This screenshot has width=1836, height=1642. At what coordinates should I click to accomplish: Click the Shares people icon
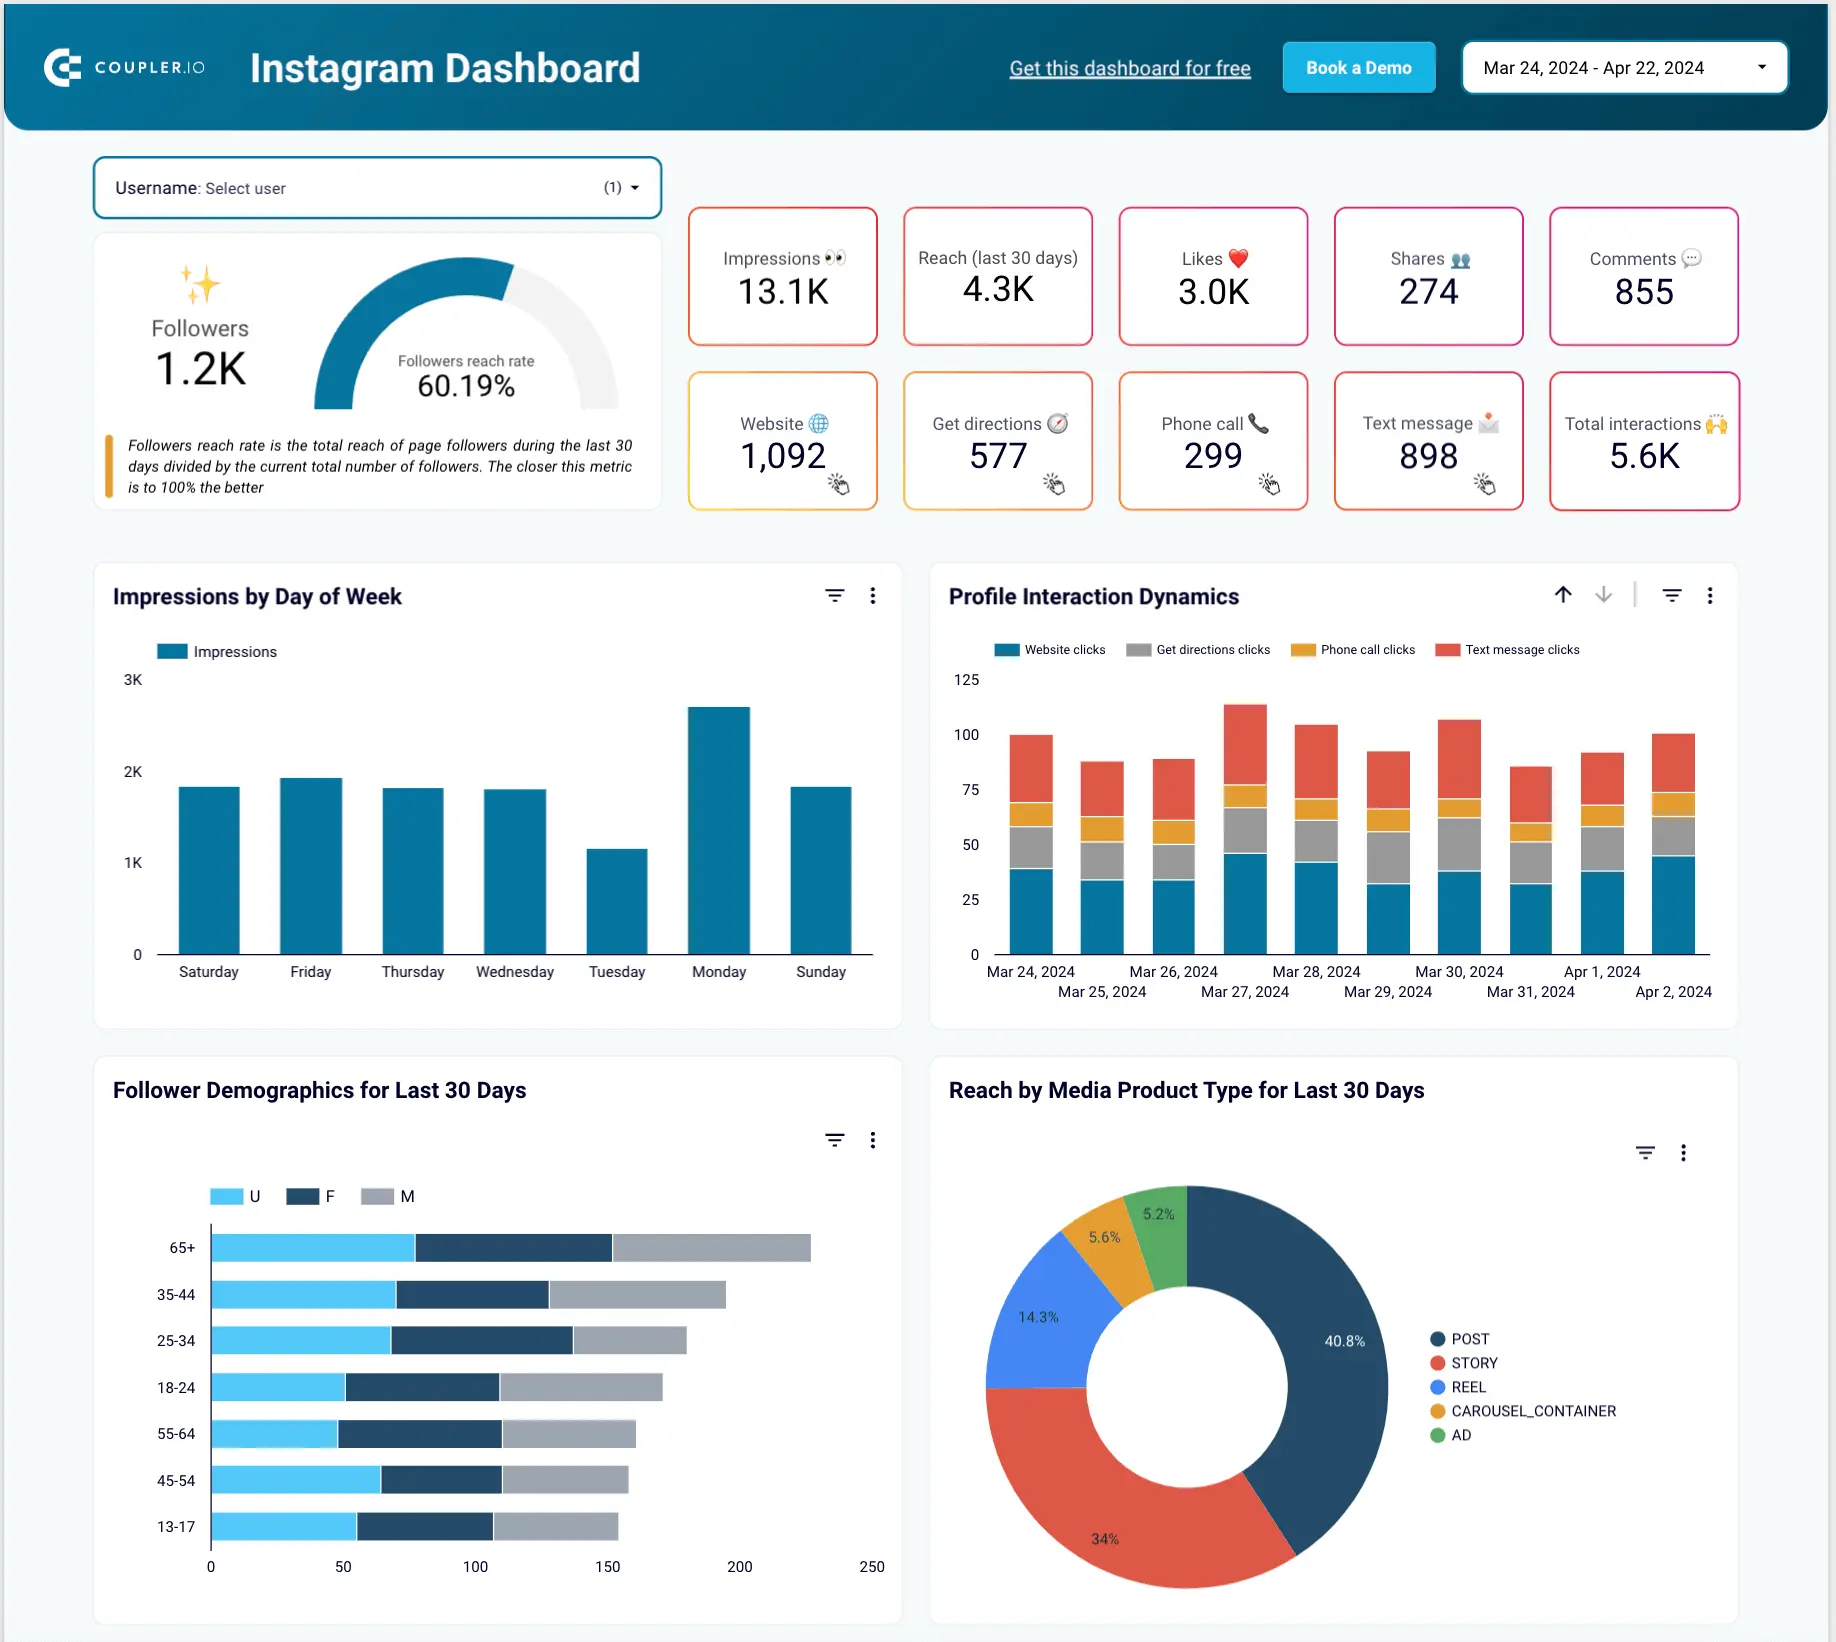[1461, 260]
